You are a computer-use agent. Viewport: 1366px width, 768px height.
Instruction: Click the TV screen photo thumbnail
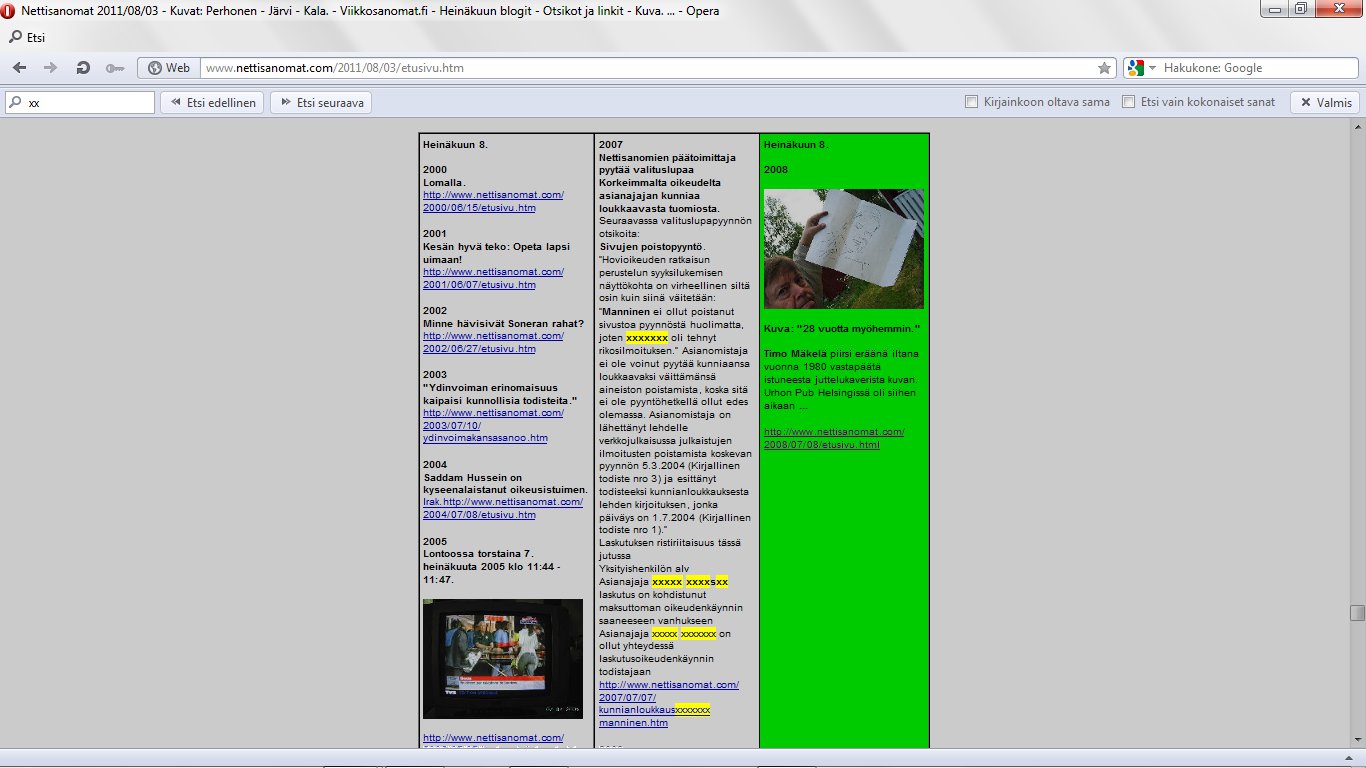[502, 658]
